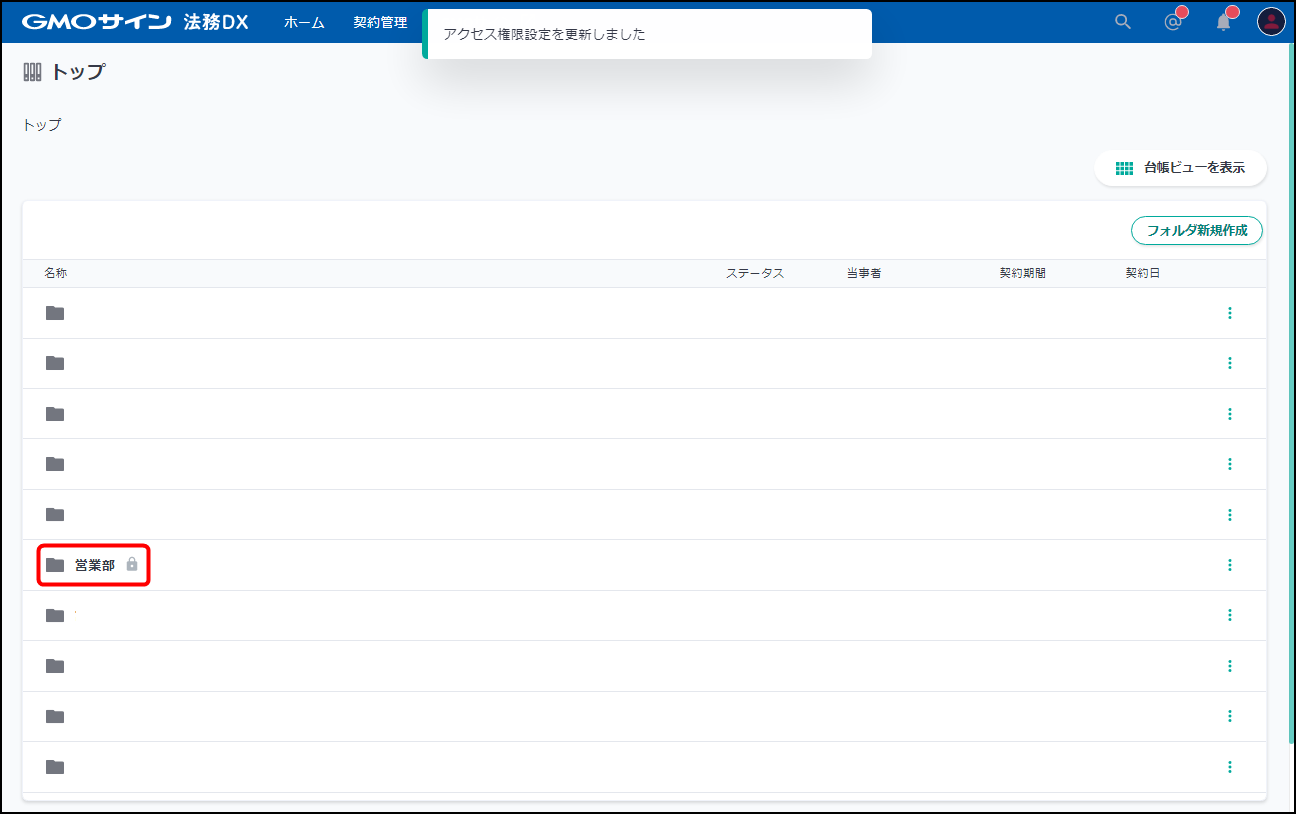Click the GMOサイン 法務DX logo
1296x814 pixels.
click(x=135, y=22)
